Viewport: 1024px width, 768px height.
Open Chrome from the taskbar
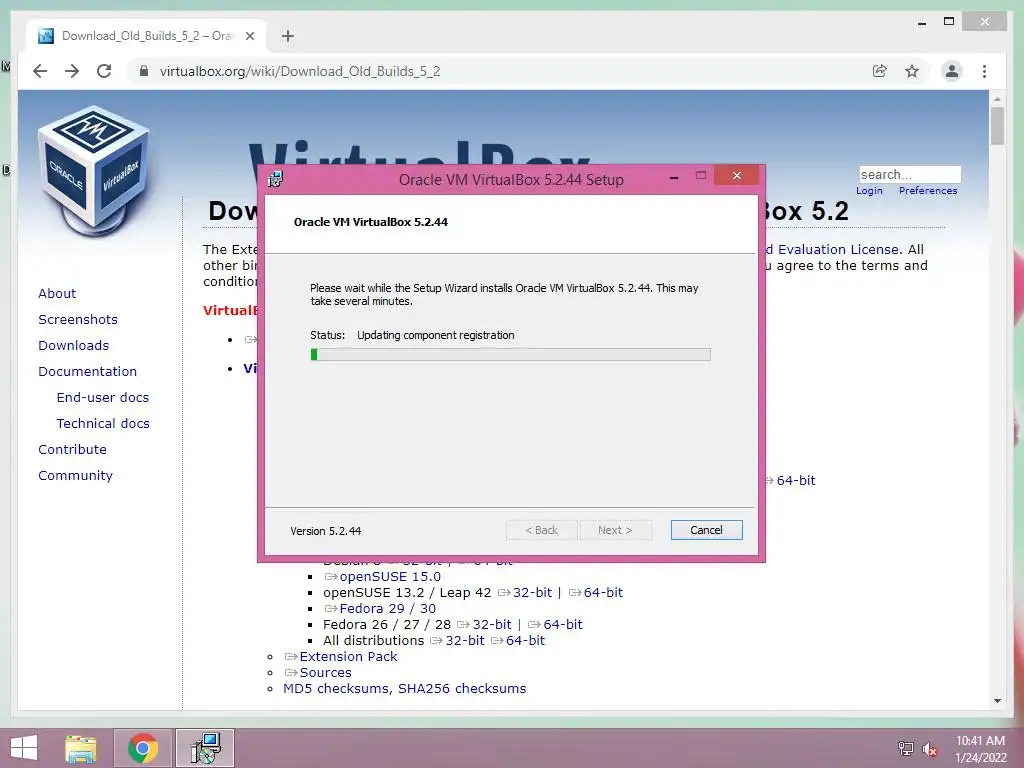coord(143,748)
